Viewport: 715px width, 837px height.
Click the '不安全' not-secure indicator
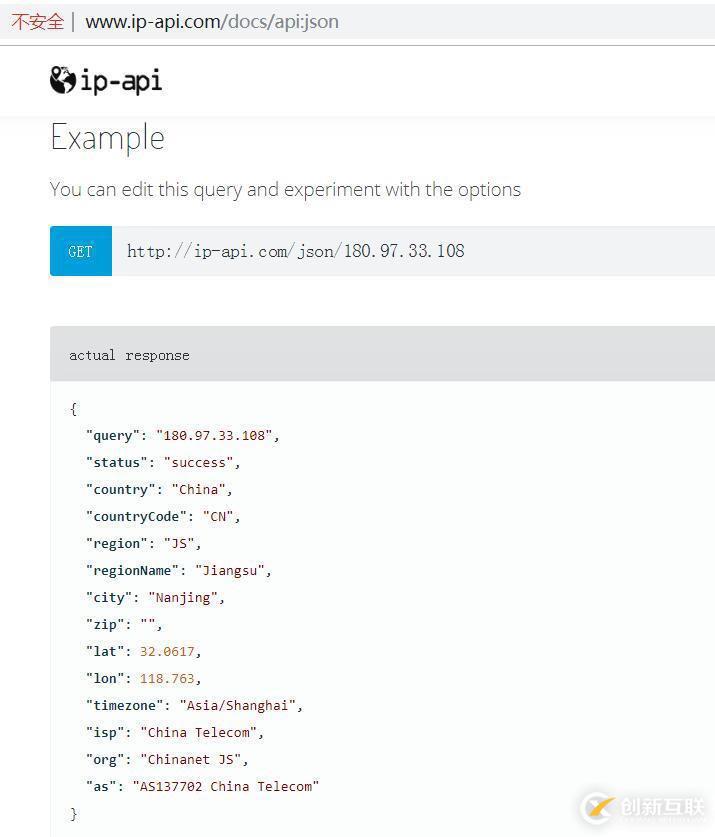37,22
